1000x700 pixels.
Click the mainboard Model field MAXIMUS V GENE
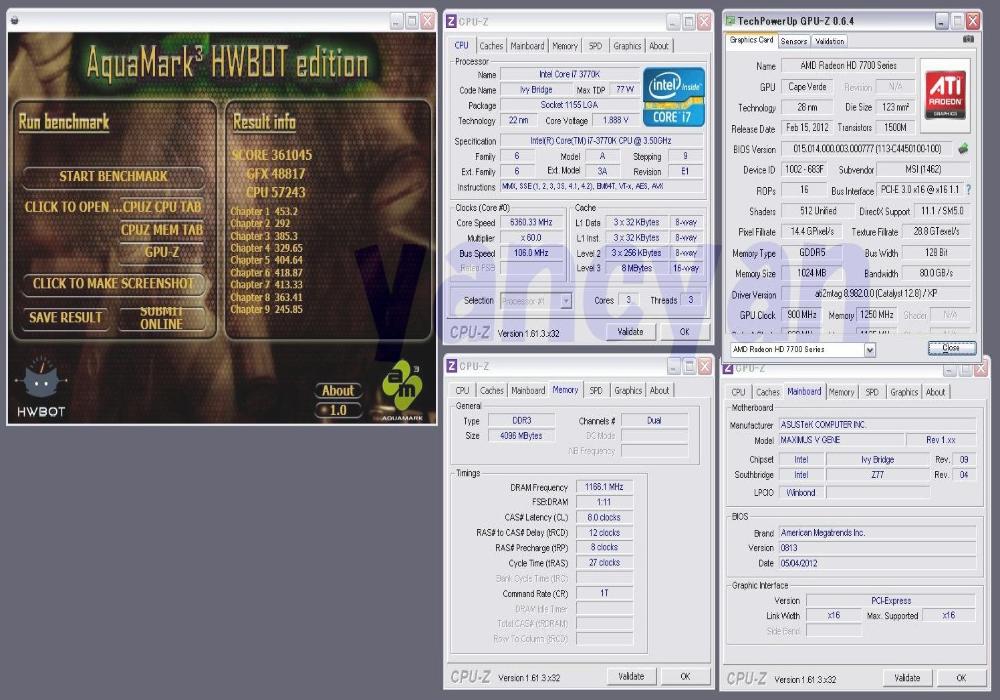pyautogui.click(x=841, y=440)
